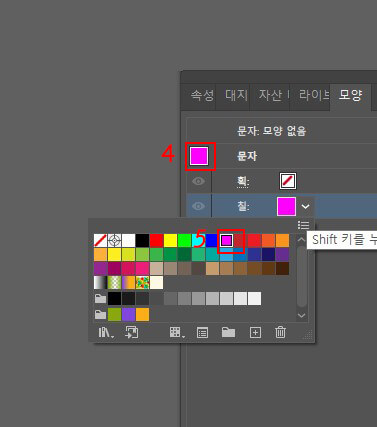Pick the bright green swatch in first row
Screen dimensions: 377x427
[184, 240]
